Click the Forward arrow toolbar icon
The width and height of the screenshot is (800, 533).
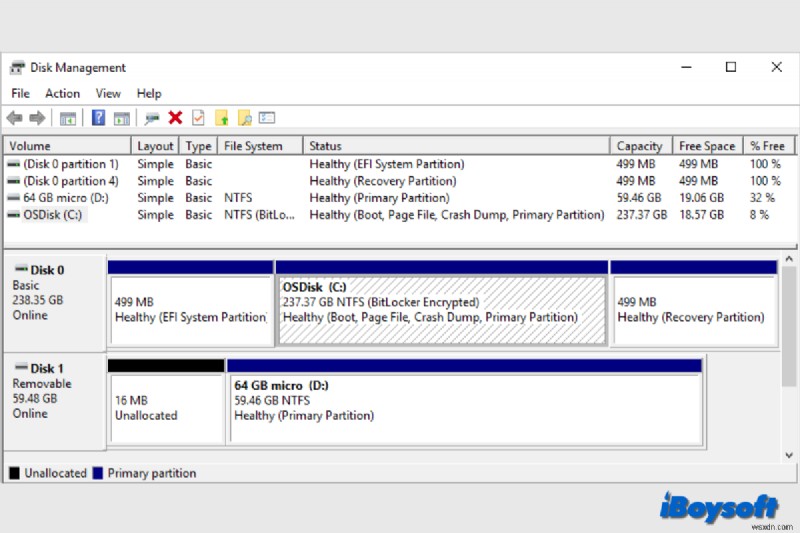pyautogui.click(x=37, y=118)
